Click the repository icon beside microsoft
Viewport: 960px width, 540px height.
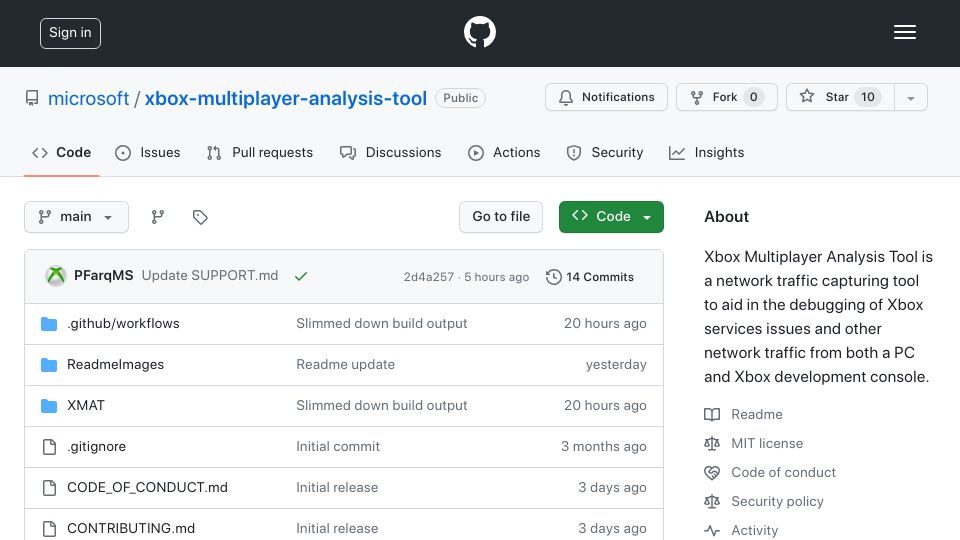[32, 98]
